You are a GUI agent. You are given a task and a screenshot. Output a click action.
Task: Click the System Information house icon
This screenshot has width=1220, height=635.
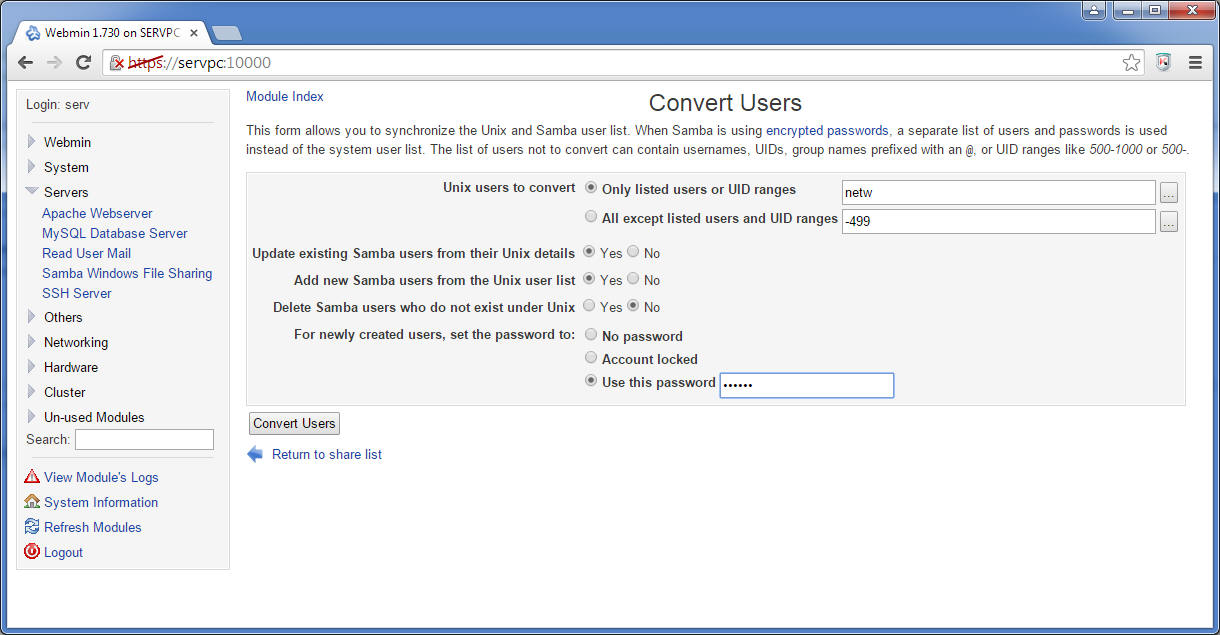32,502
